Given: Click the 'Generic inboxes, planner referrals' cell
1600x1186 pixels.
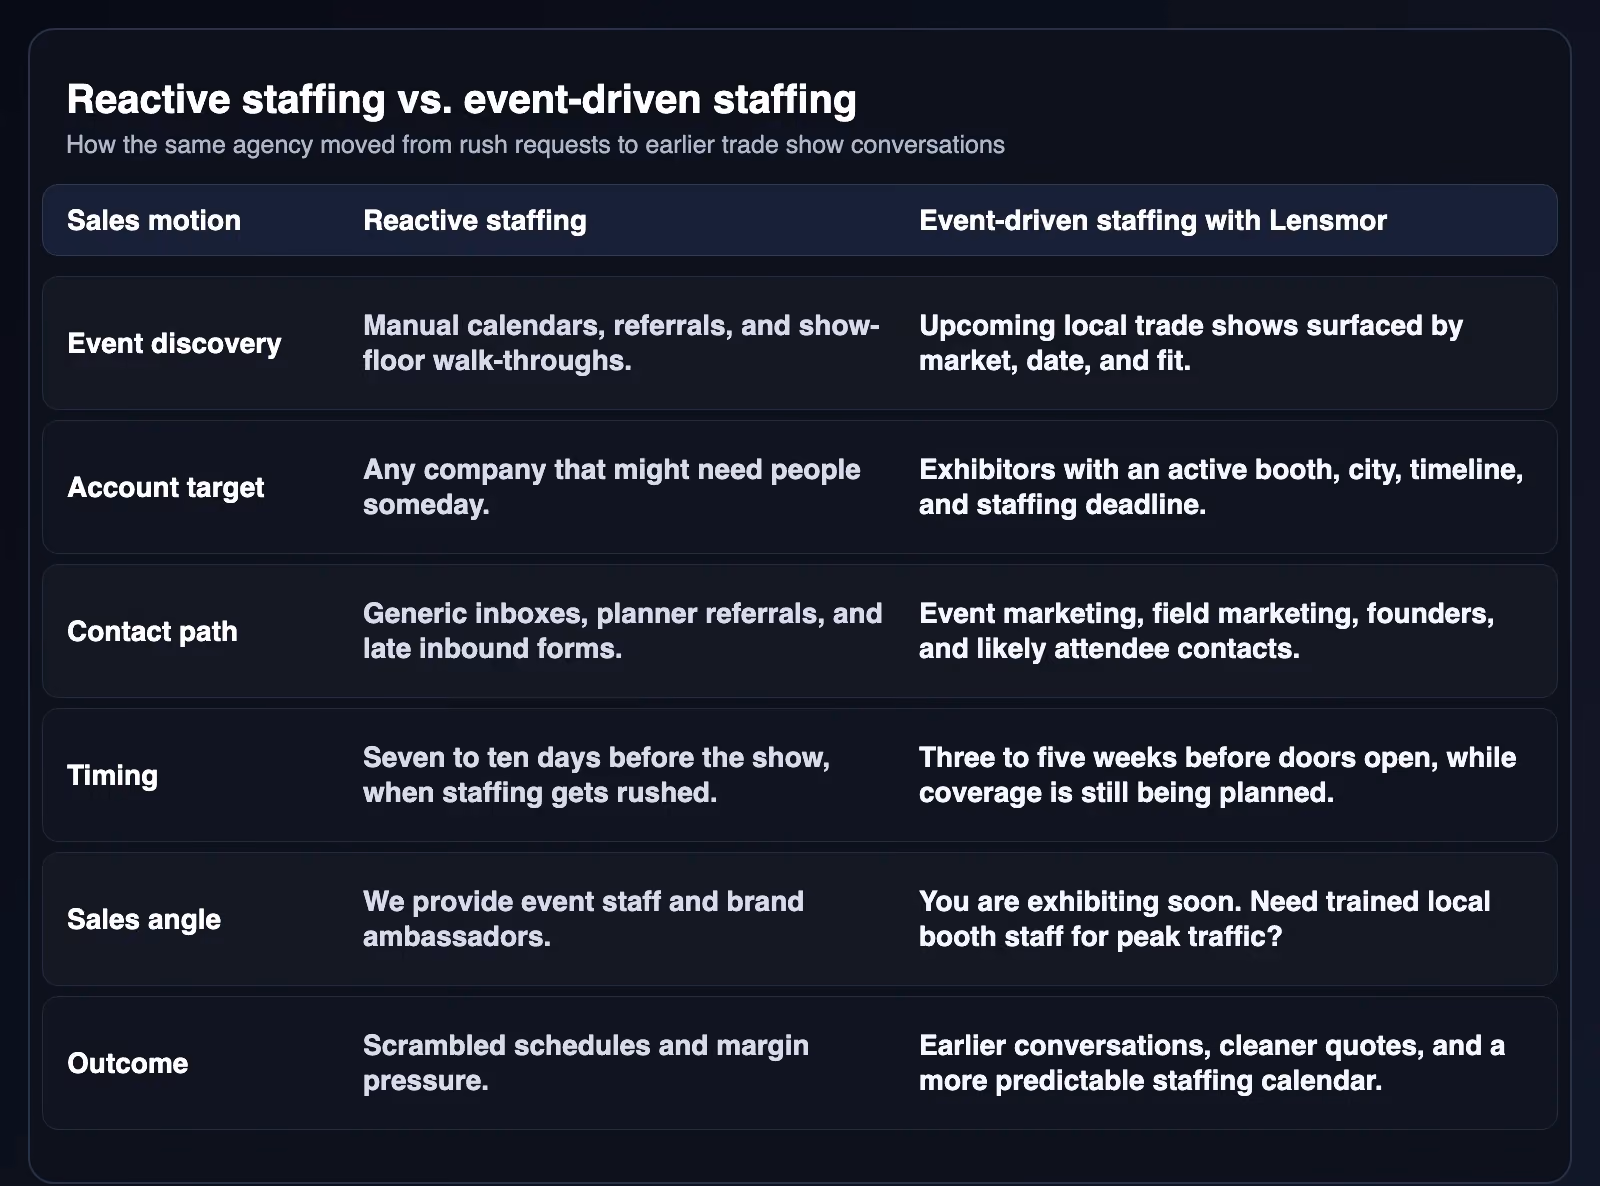Looking at the screenshot, I should point(623,631).
